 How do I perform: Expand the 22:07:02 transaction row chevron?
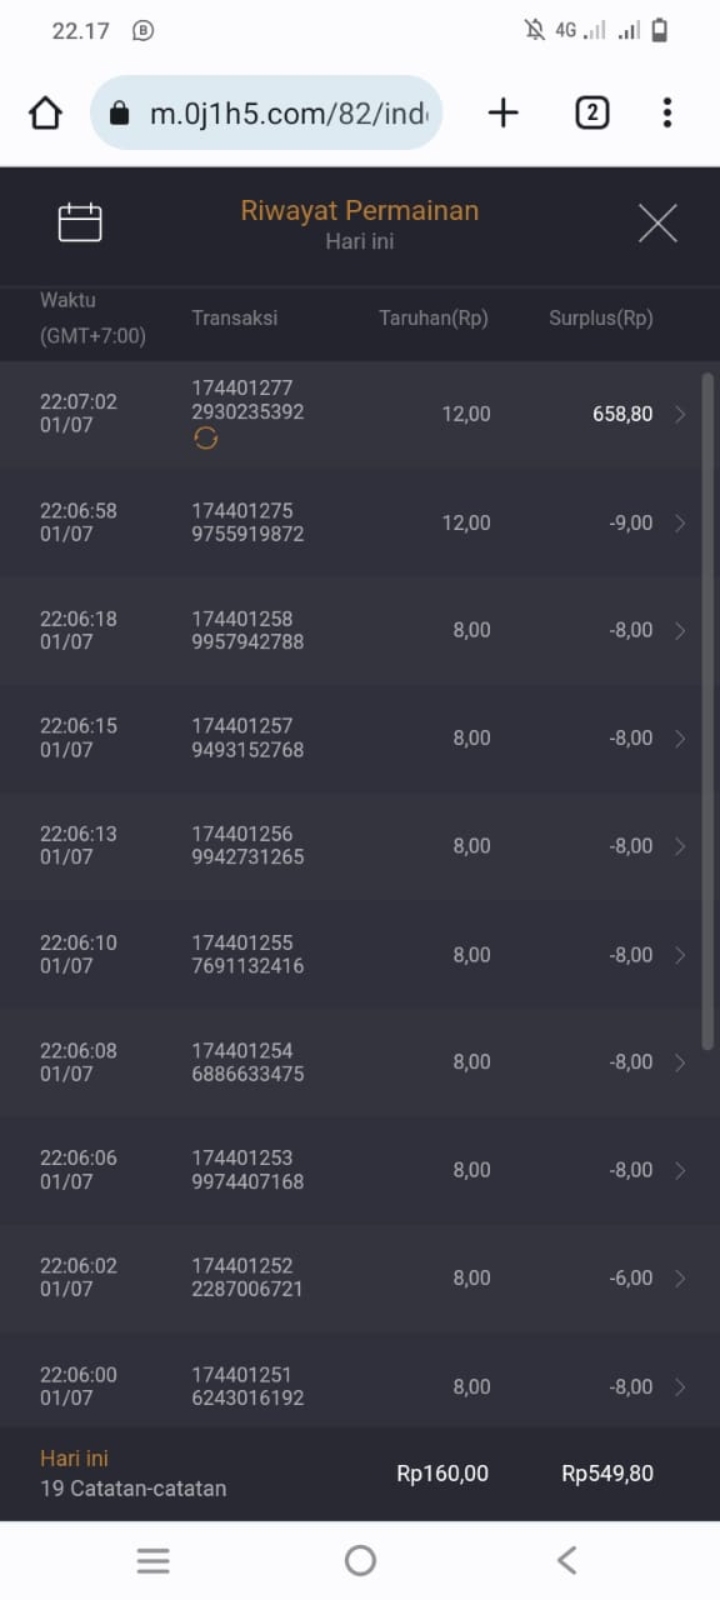[x=680, y=414]
